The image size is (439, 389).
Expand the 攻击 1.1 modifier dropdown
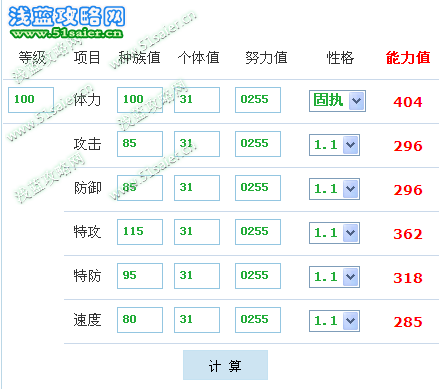(334, 145)
